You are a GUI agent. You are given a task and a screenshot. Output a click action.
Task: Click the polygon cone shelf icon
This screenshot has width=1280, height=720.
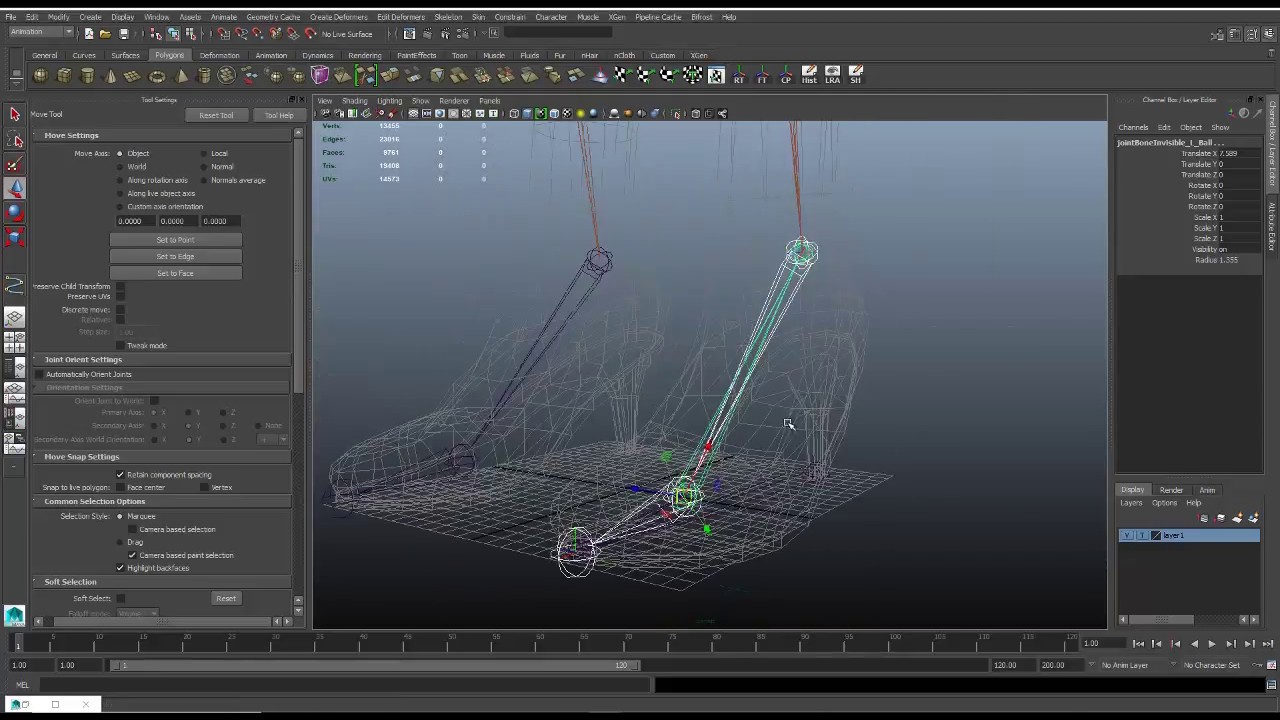pyautogui.click(x=110, y=76)
